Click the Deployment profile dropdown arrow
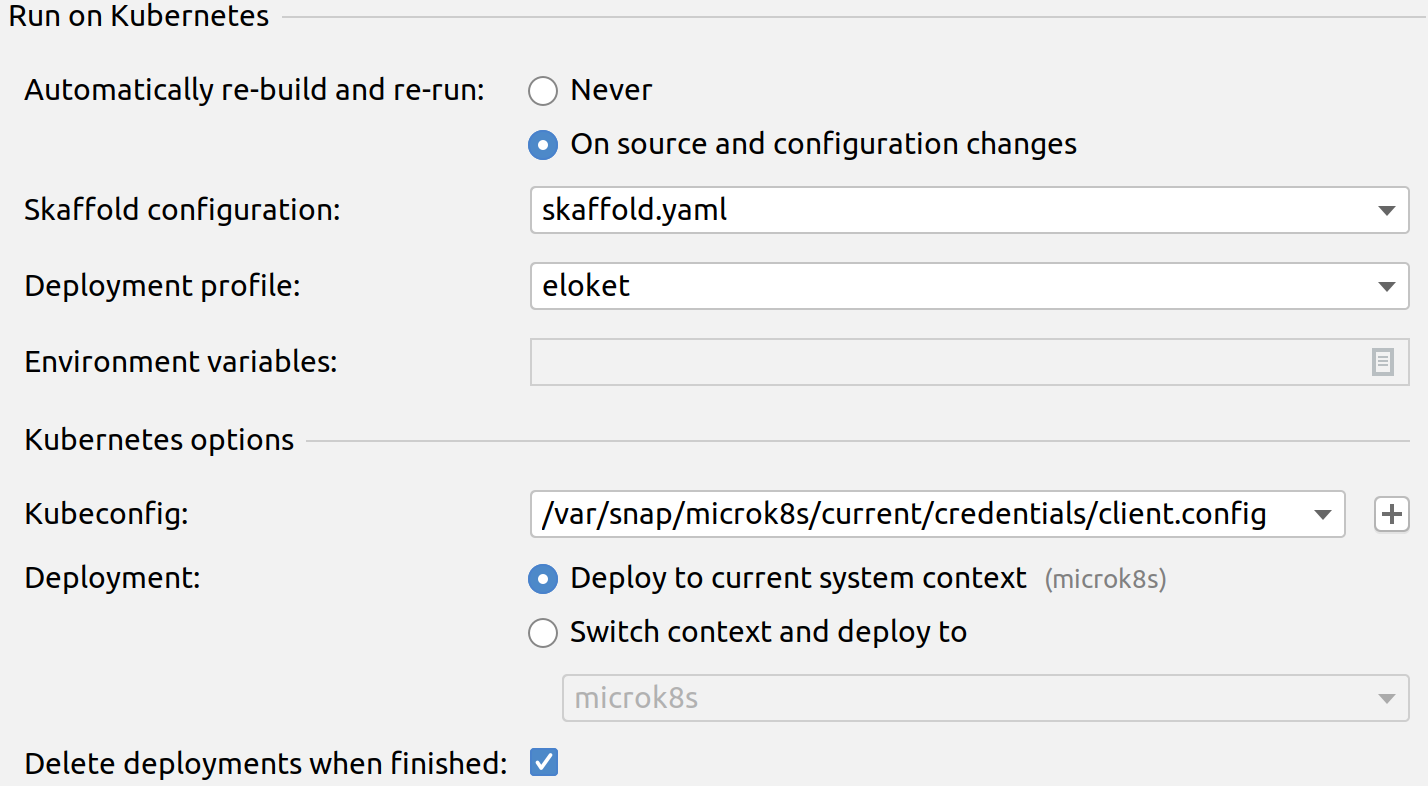The width and height of the screenshot is (1428, 786). click(1388, 286)
